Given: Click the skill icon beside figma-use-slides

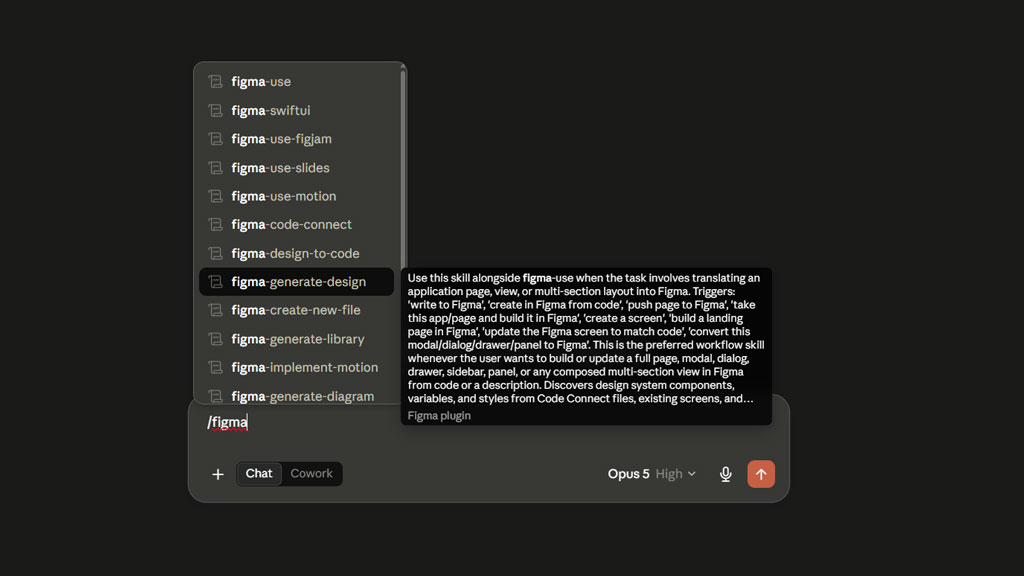Looking at the screenshot, I should [216, 168].
